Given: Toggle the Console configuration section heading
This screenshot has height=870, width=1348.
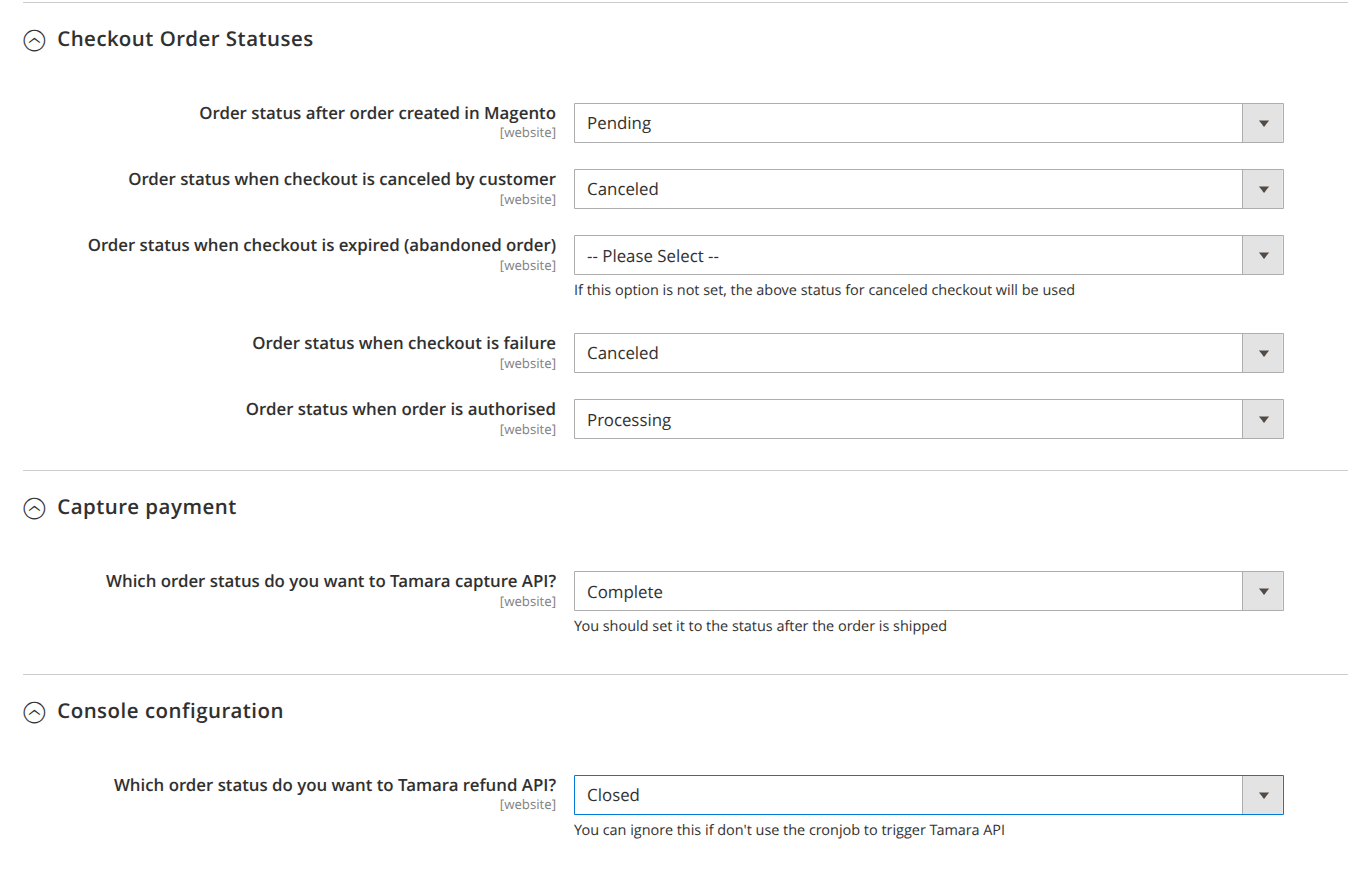Looking at the screenshot, I should (170, 711).
